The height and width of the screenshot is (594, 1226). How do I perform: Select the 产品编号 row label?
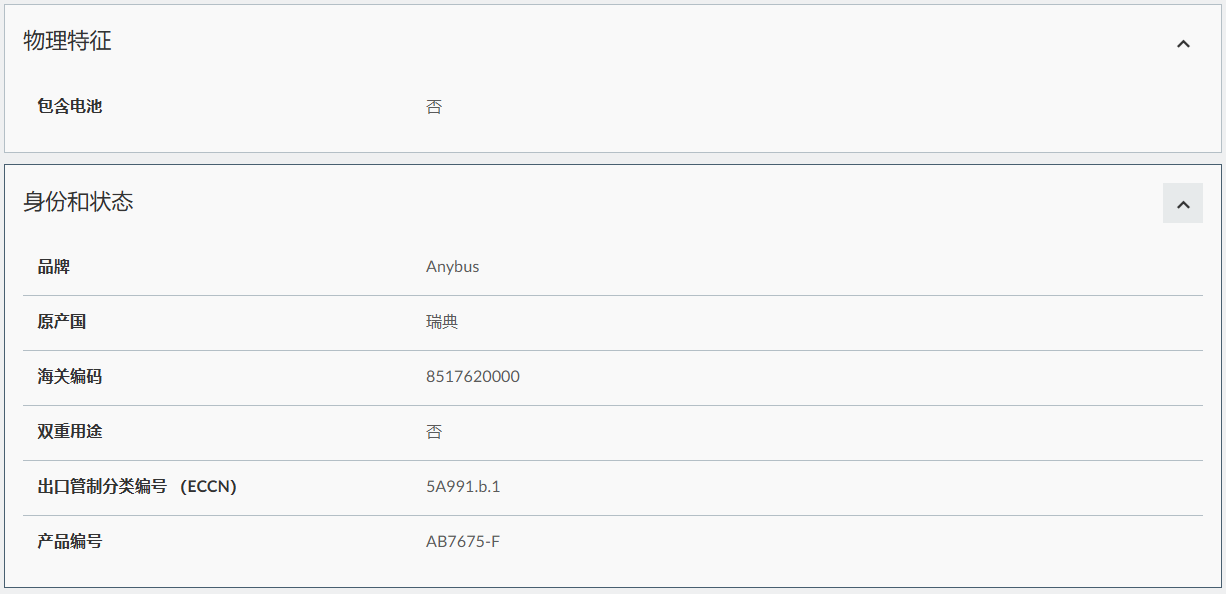click(x=70, y=542)
